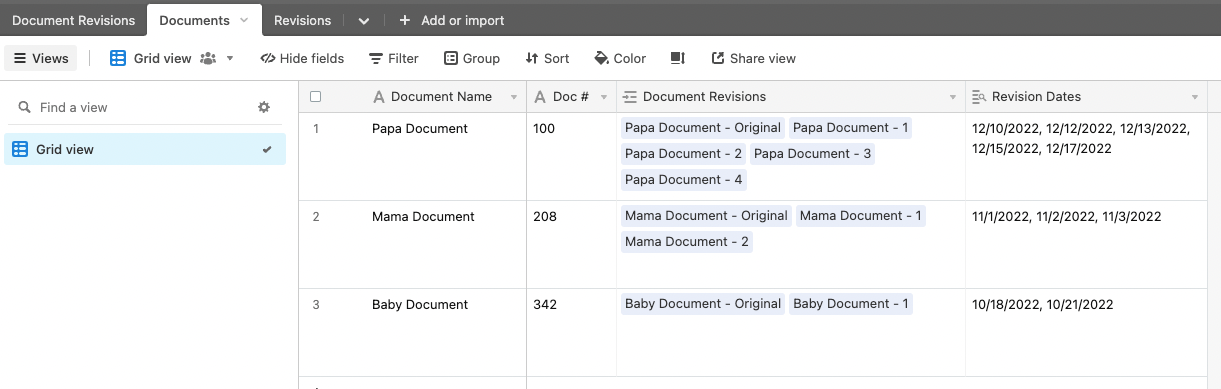Switch to the Document Revisions tab

coord(74,20)
